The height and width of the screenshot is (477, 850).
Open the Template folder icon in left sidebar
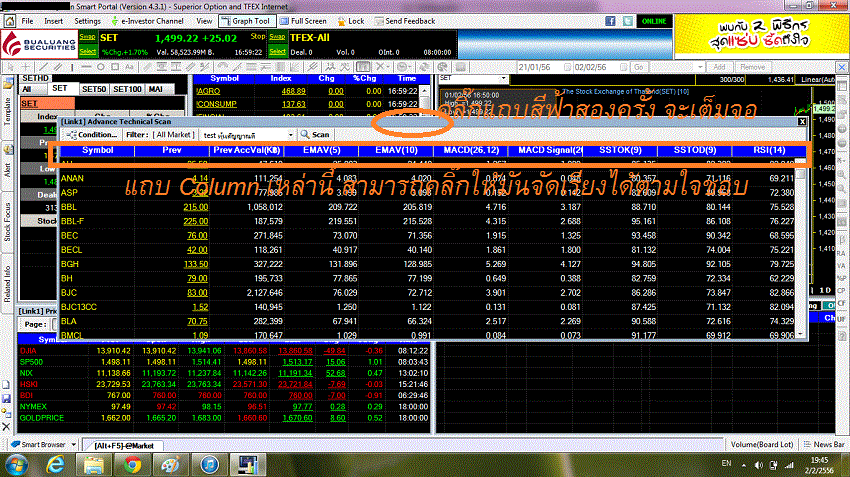8,84
